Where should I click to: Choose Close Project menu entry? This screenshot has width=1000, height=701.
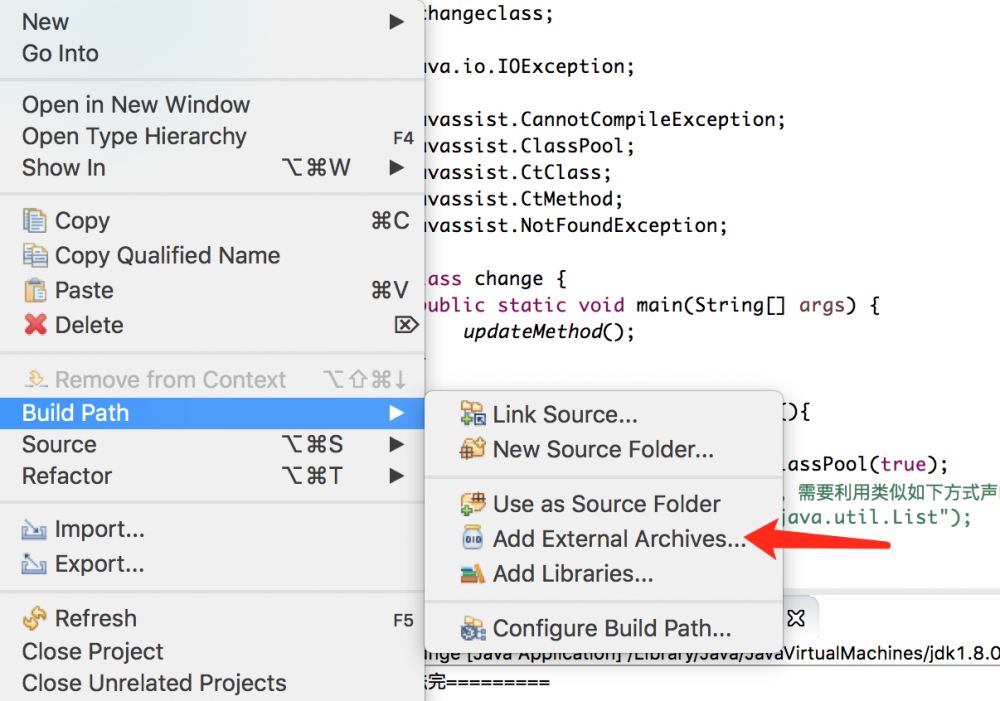[x=93, y=652]
